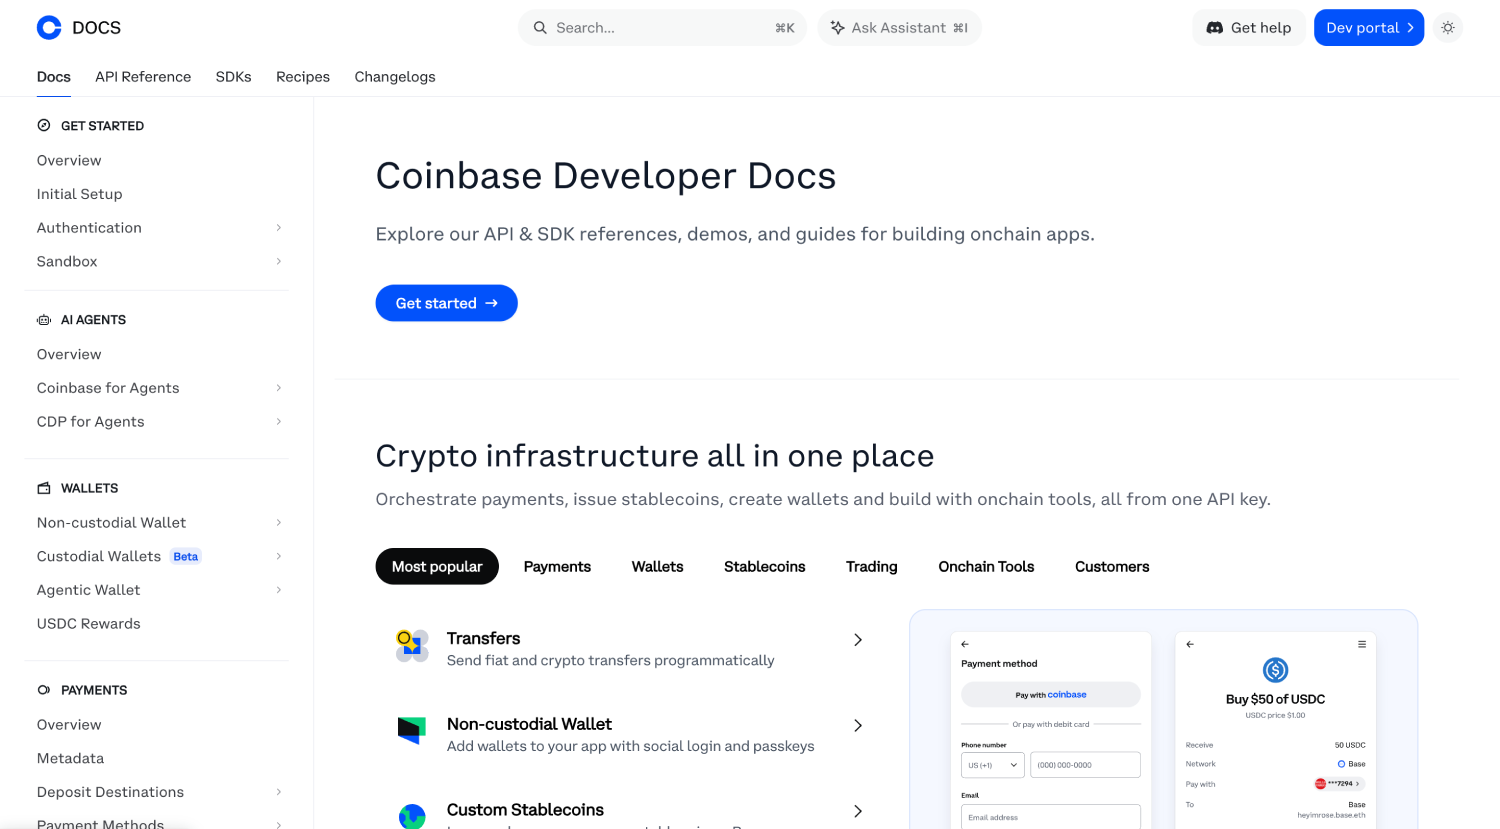Click the Custom Stablecoins card title

pos(525,810)
